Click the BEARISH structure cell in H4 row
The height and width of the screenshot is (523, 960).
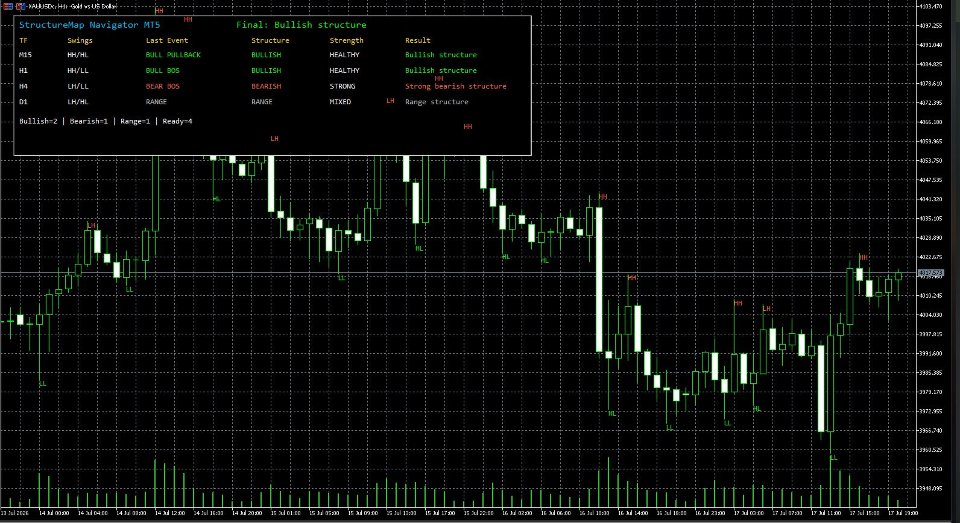[x=266, y=86]
